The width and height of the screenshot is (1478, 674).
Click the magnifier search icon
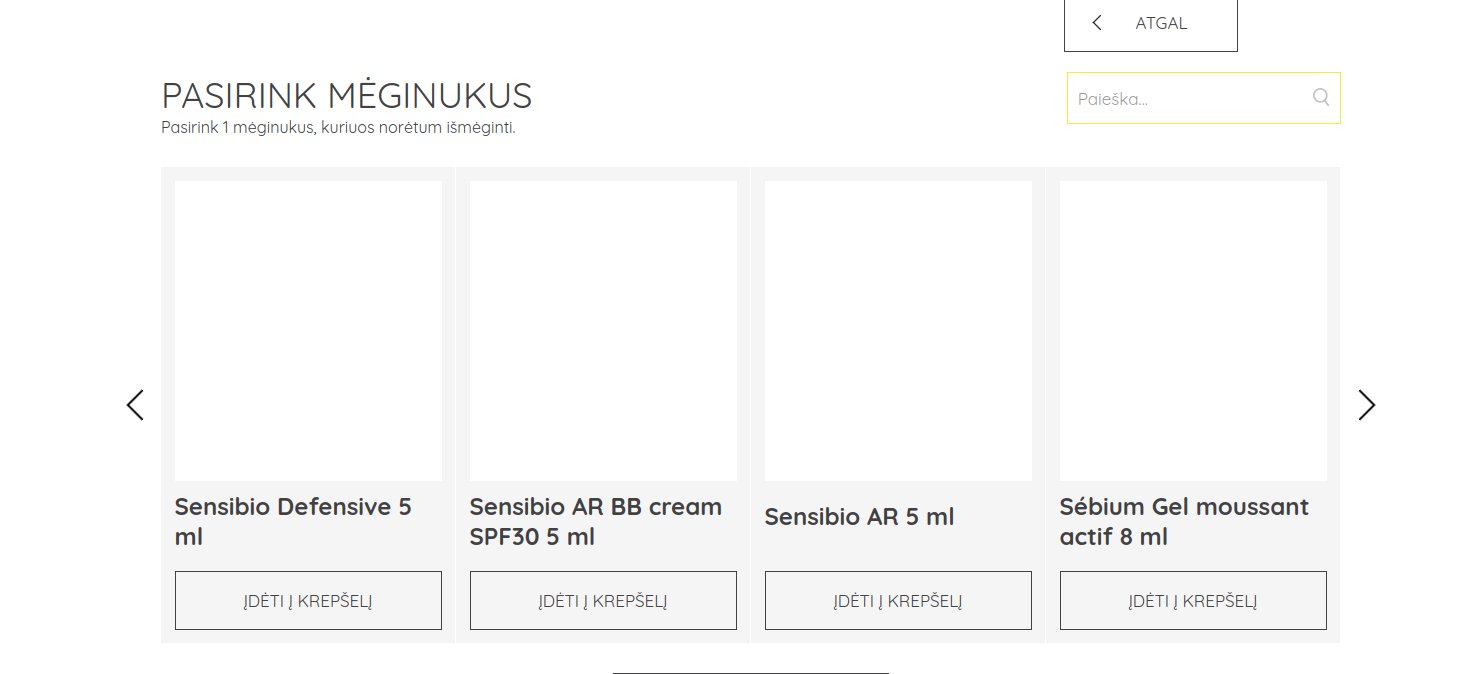point(1320,97)
